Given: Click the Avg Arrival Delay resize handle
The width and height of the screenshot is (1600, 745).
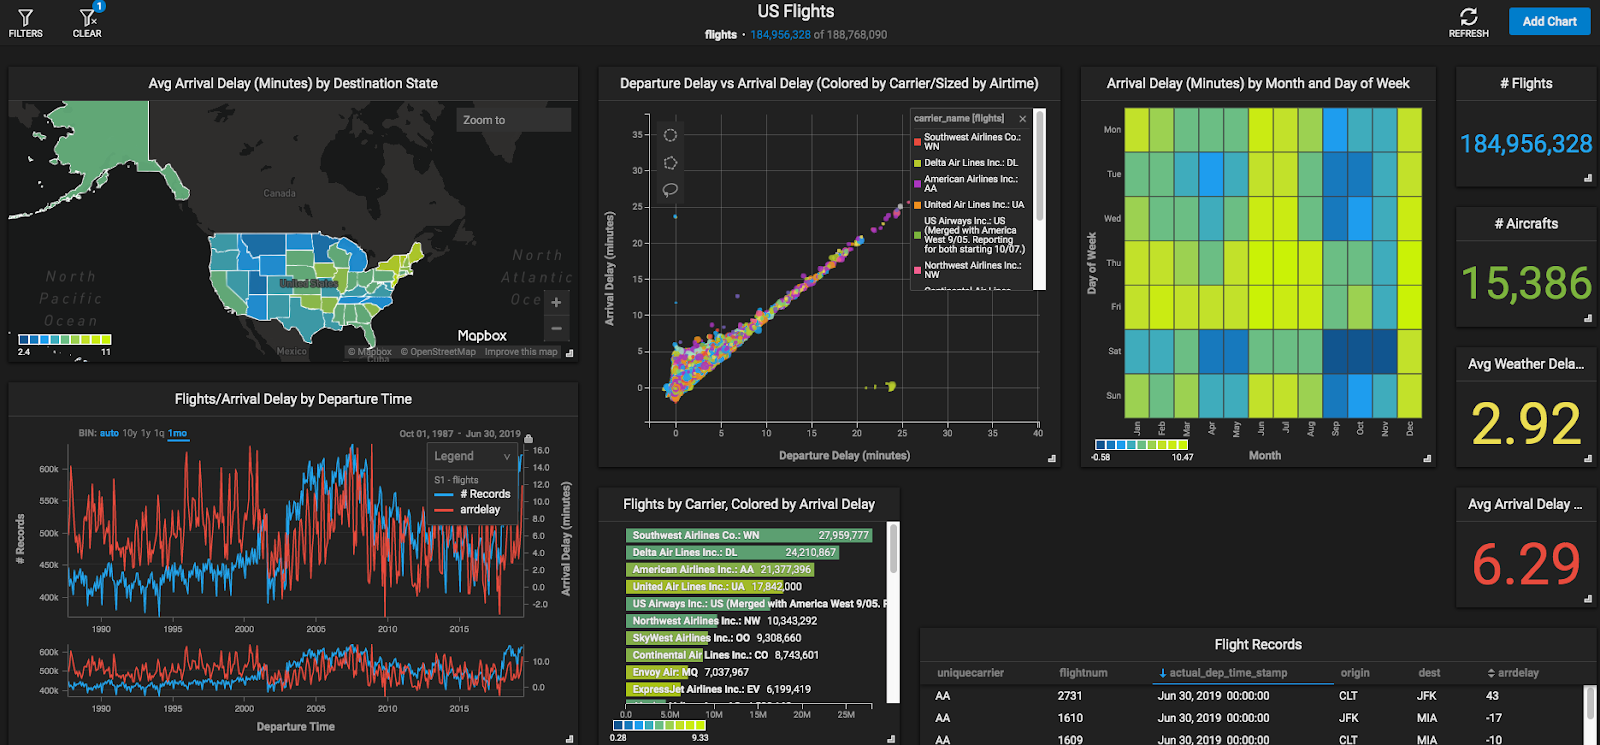Looking at the screenshot, I should (1588, 598).
